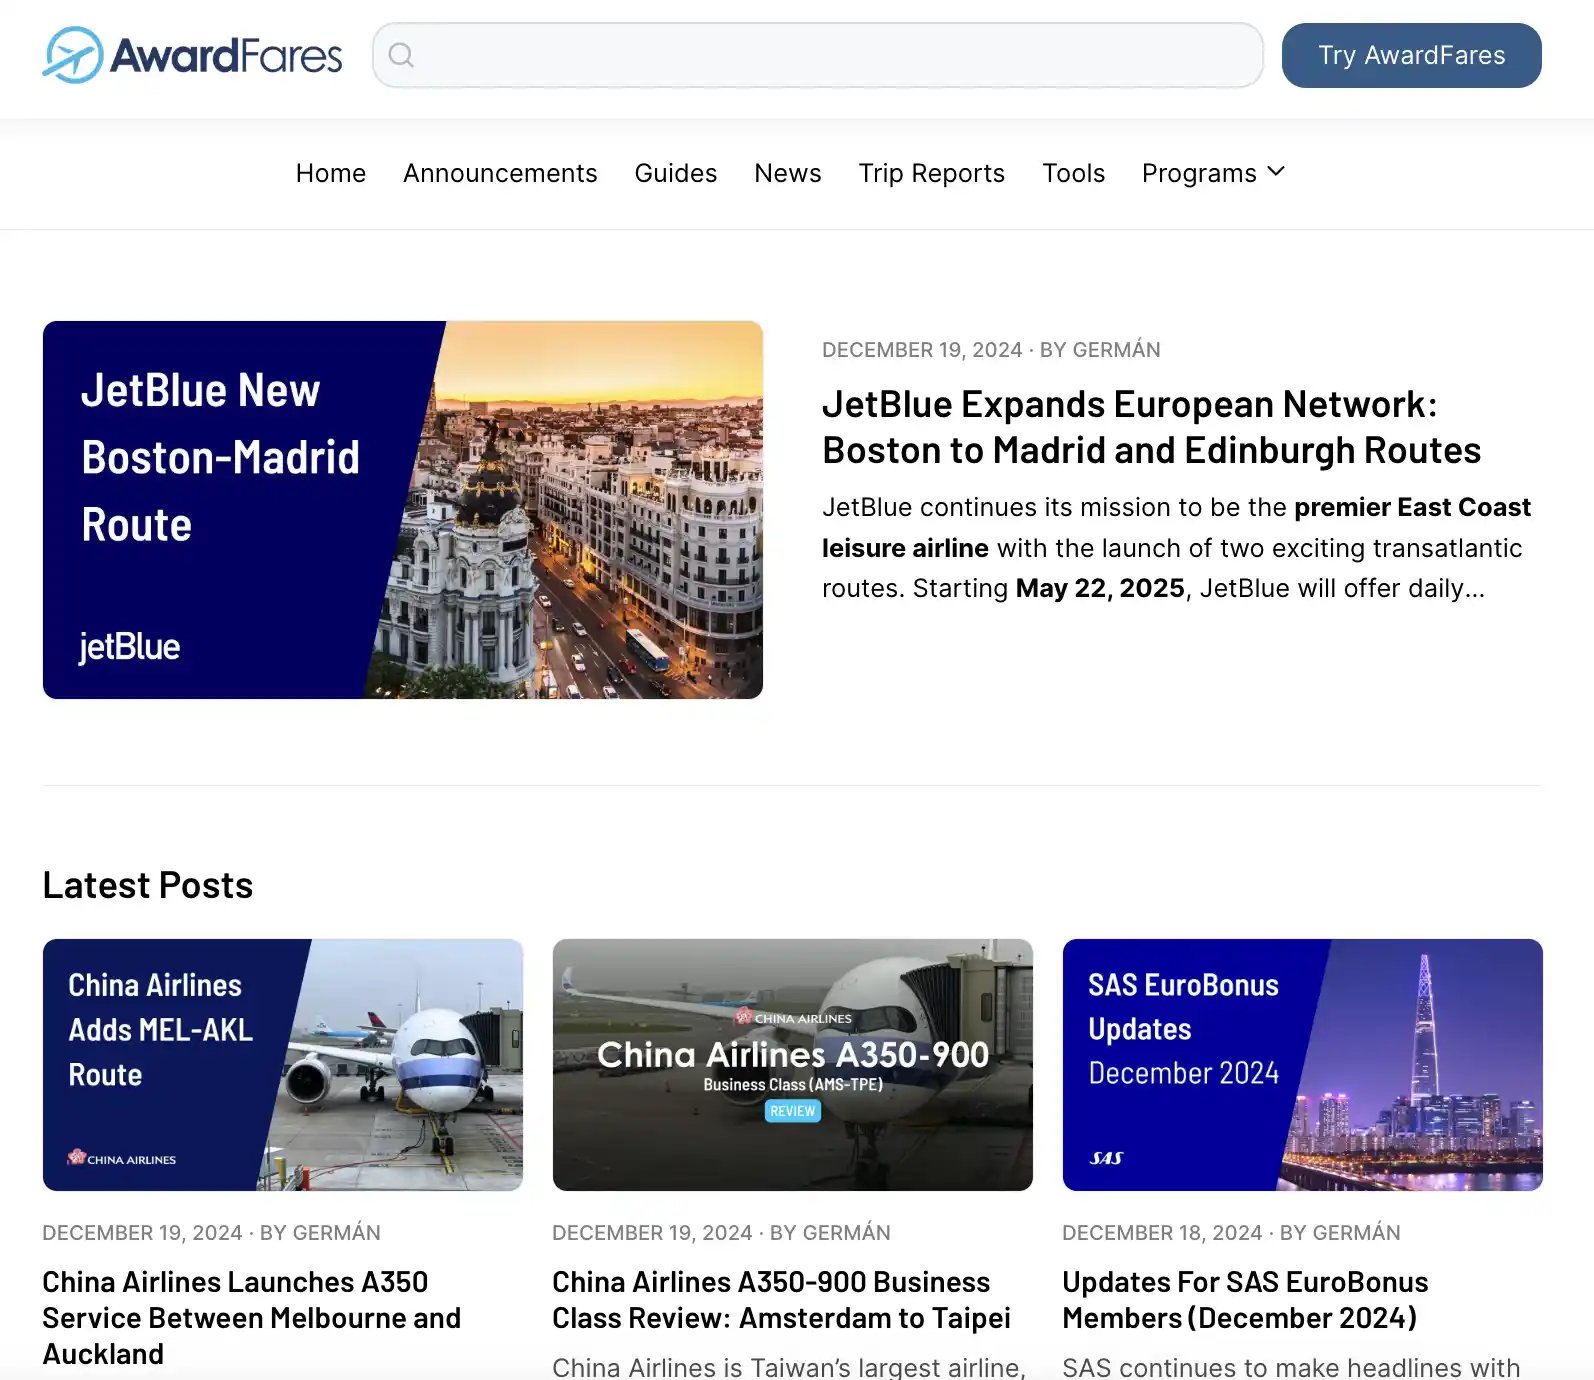Click the AwardFares airplane logo icon
The height and width of the screenshot is (1380, 1594).
[x=72, y=55]
